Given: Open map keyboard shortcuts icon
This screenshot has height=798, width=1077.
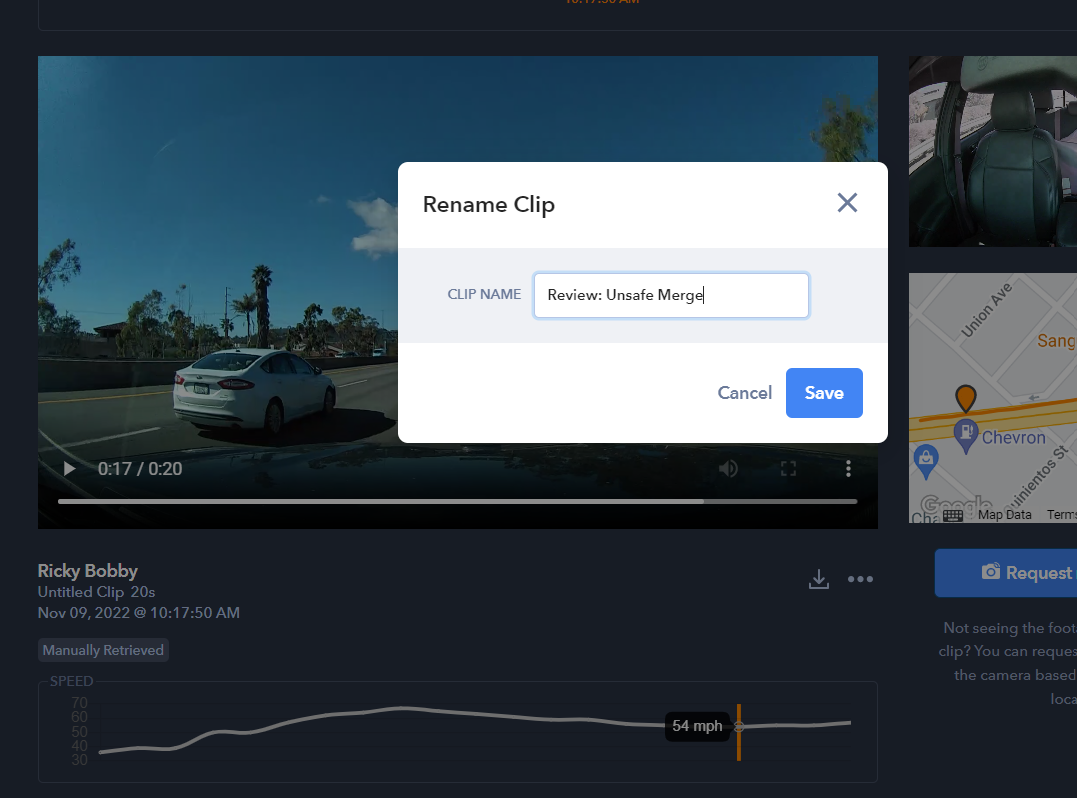Looking at the screenshot, I should (x=953, y=515).
